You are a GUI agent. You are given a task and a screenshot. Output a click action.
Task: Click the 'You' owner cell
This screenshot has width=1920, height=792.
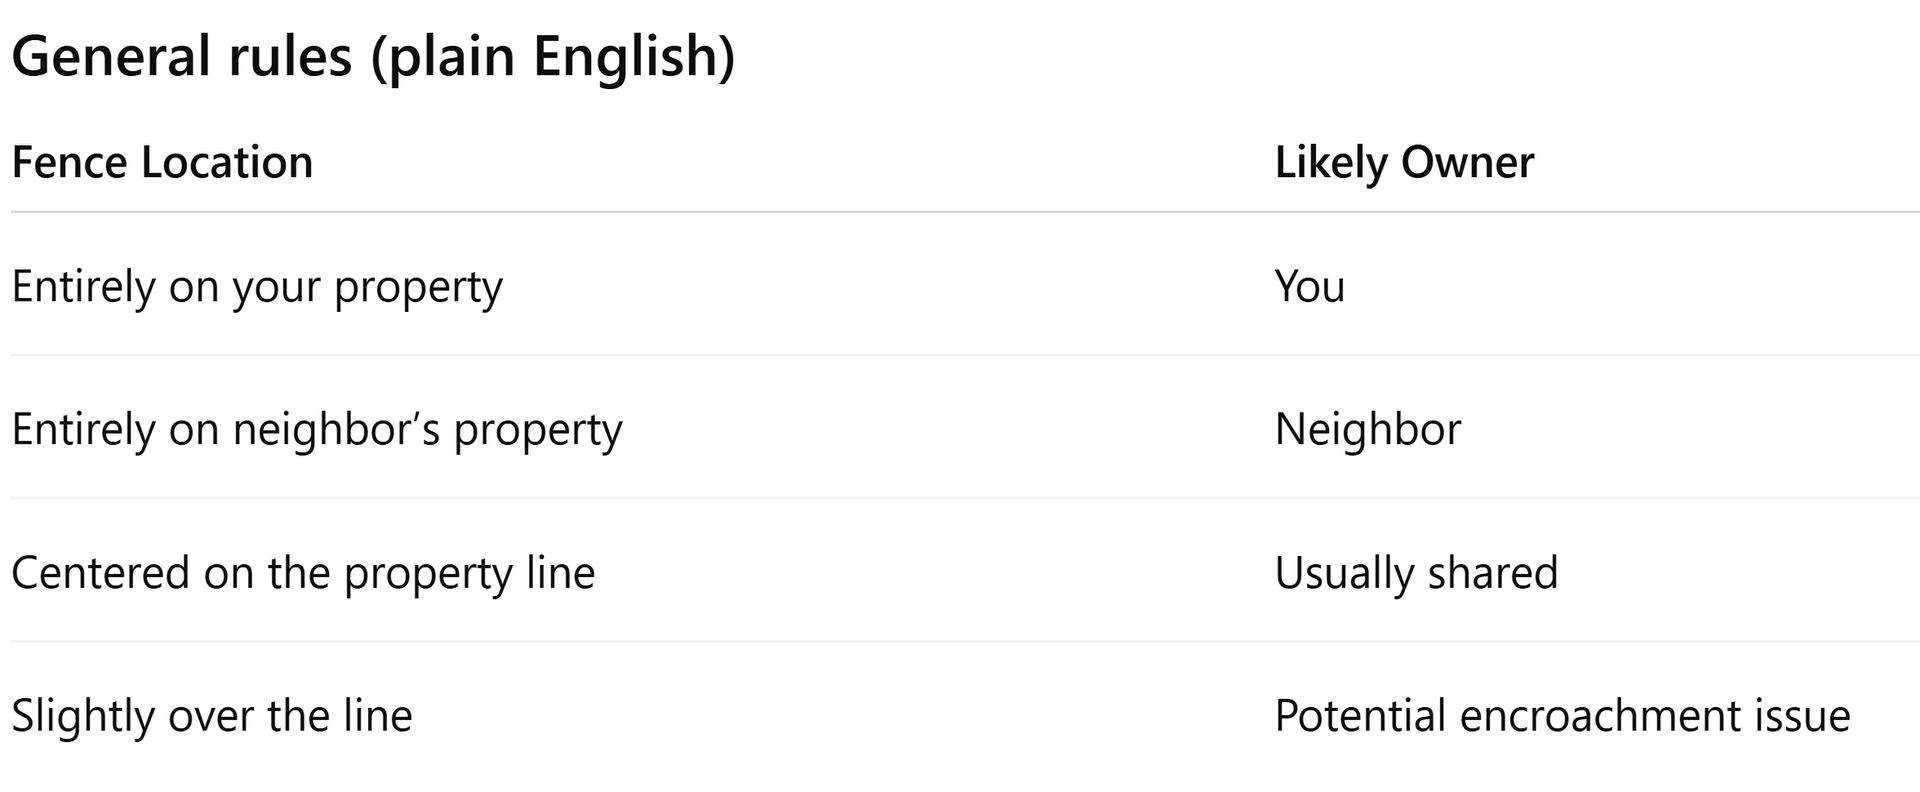(x=1309, y=287)
